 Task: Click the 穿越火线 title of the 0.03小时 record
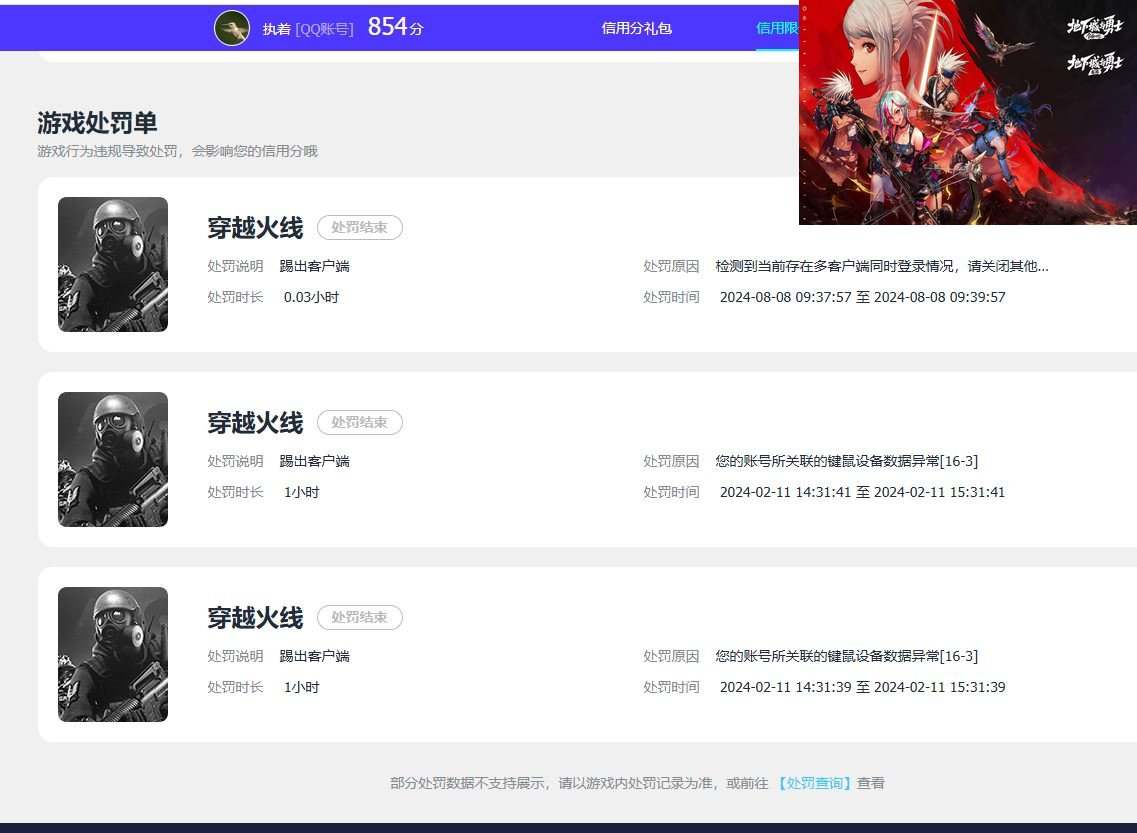point(255,228)
